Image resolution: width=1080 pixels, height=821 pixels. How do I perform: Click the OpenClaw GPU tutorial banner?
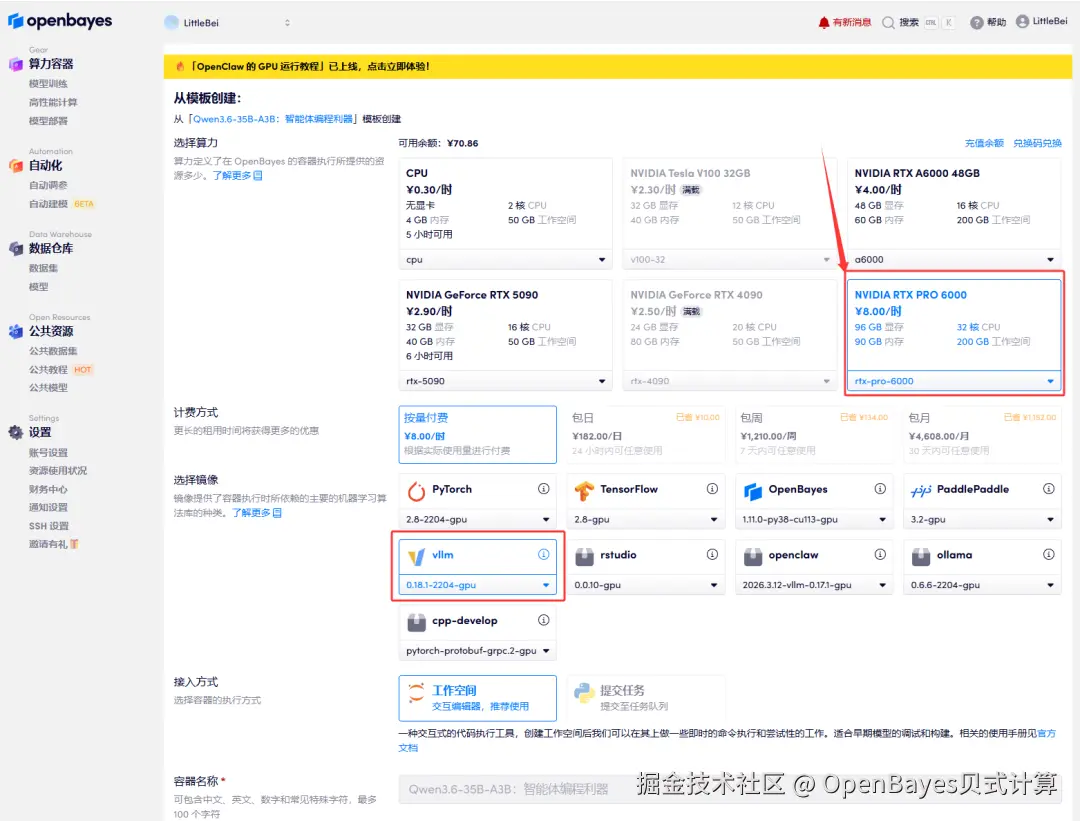coord(618,67)
